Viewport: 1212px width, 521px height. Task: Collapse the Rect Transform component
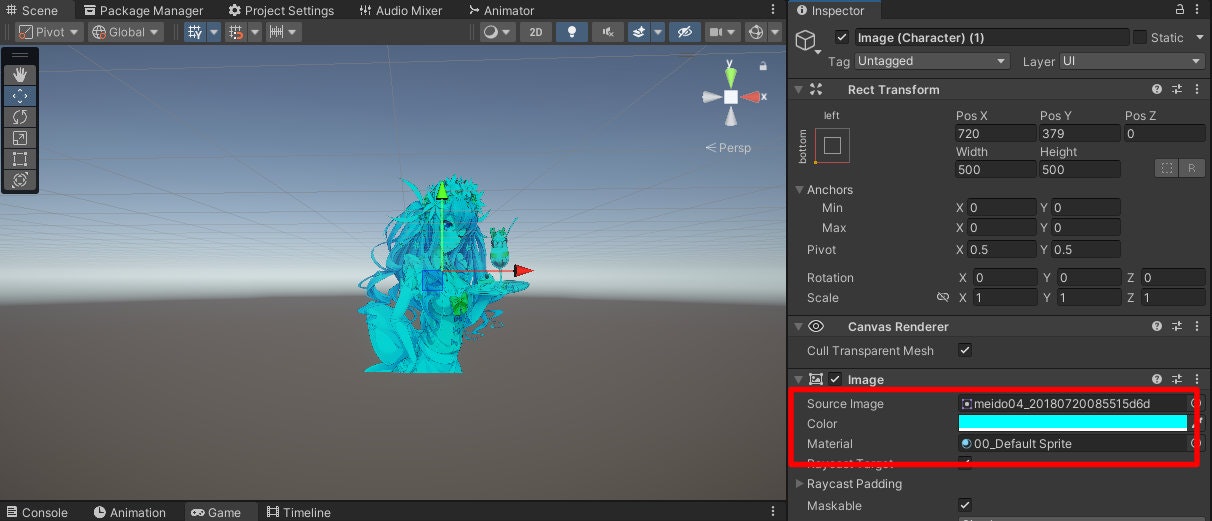(x=798, y=89)
